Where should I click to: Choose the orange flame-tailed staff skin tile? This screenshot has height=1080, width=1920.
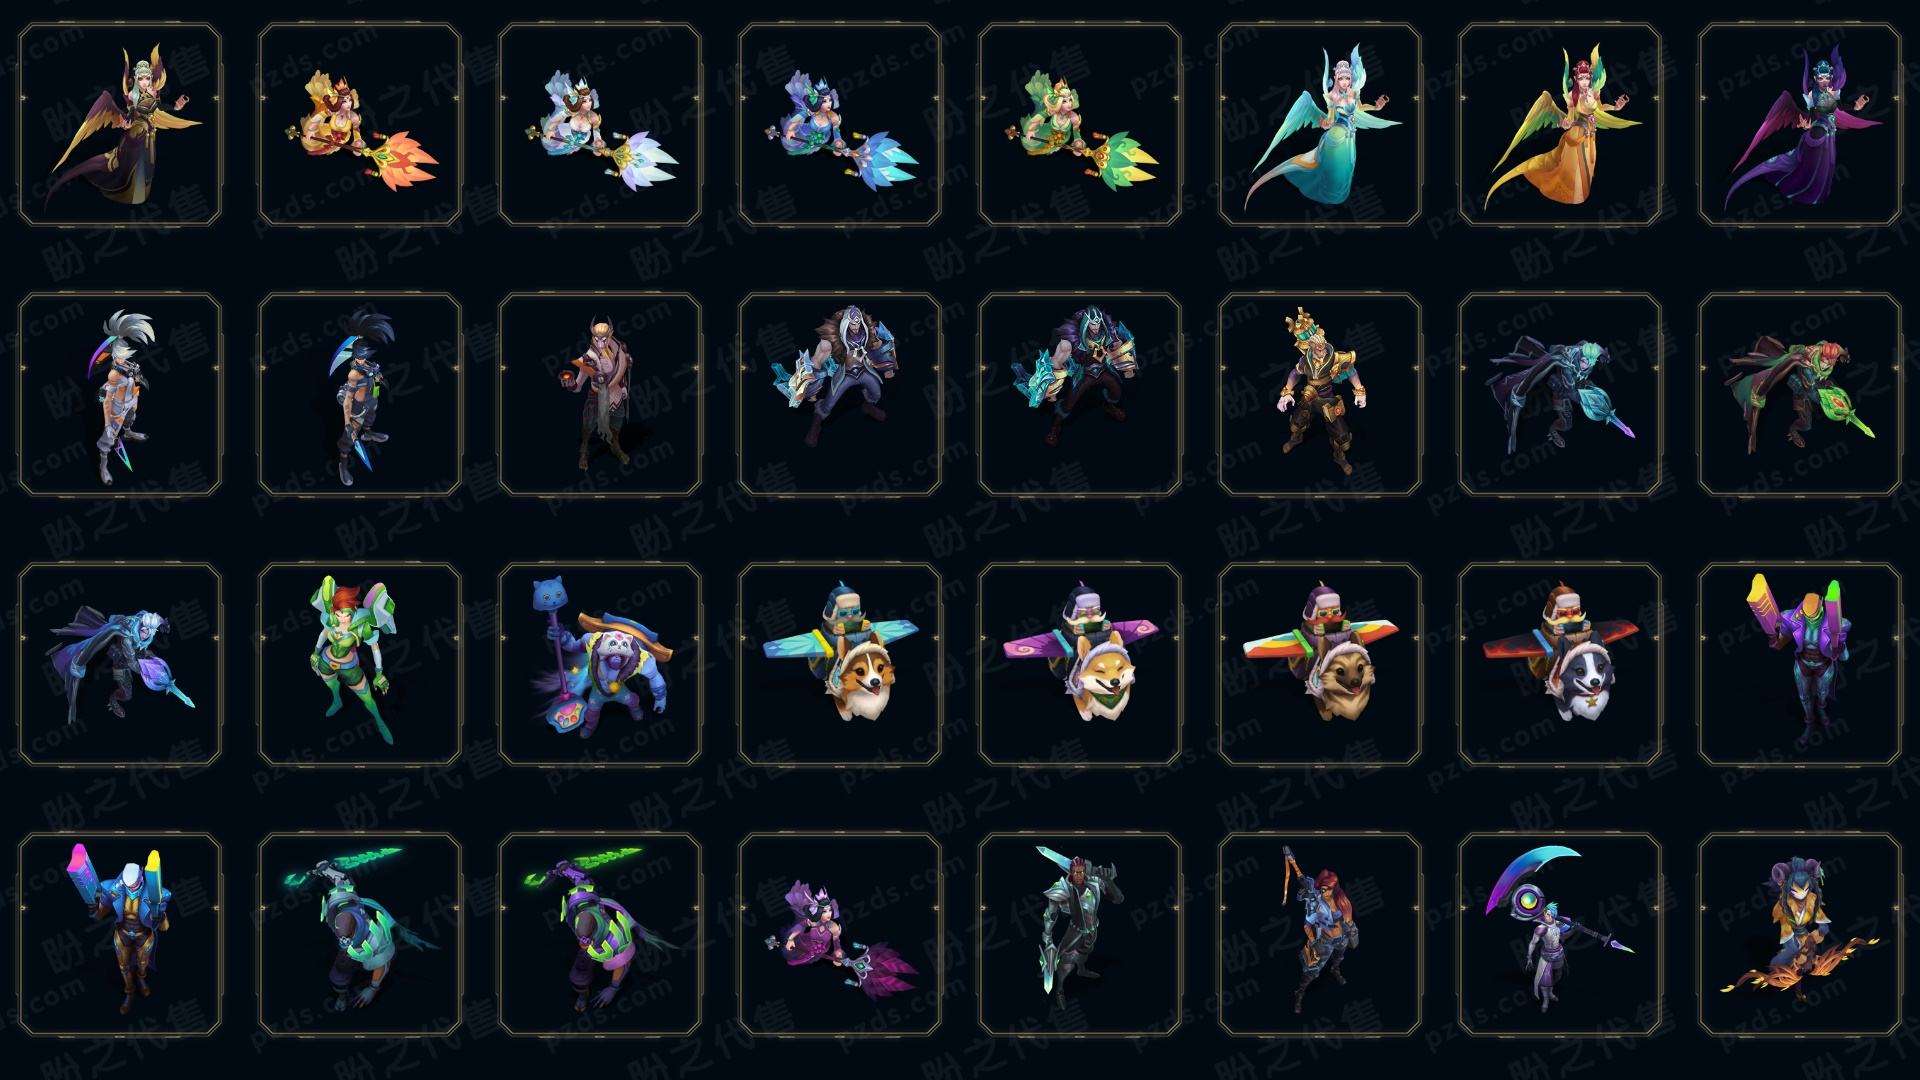coord(360,125)
